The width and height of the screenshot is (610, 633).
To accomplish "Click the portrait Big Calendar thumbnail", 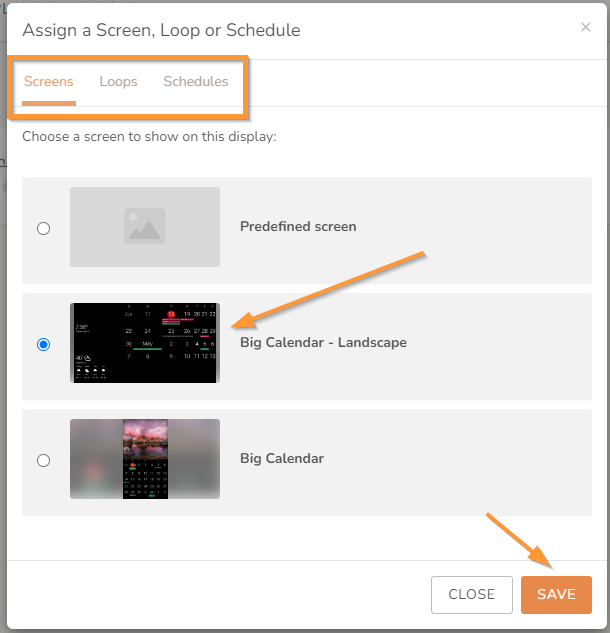I will pyautogui.click(x=145, y=459).
